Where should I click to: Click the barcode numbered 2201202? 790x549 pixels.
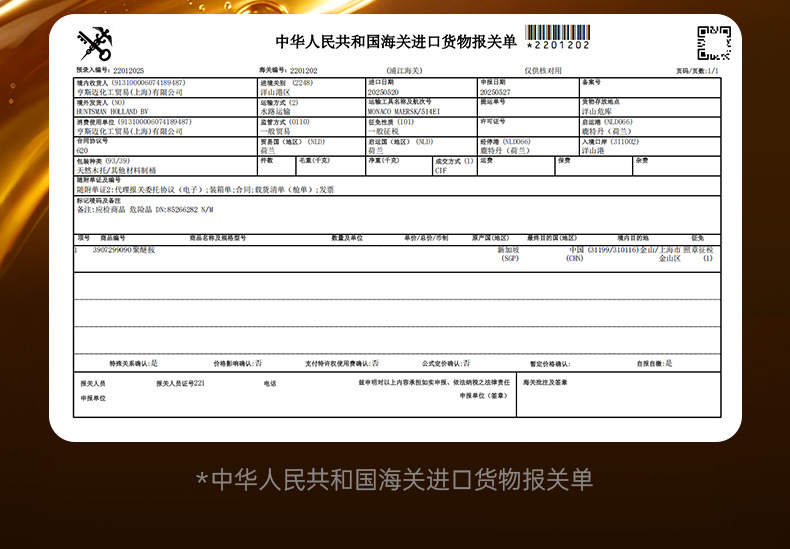point(557,37)
